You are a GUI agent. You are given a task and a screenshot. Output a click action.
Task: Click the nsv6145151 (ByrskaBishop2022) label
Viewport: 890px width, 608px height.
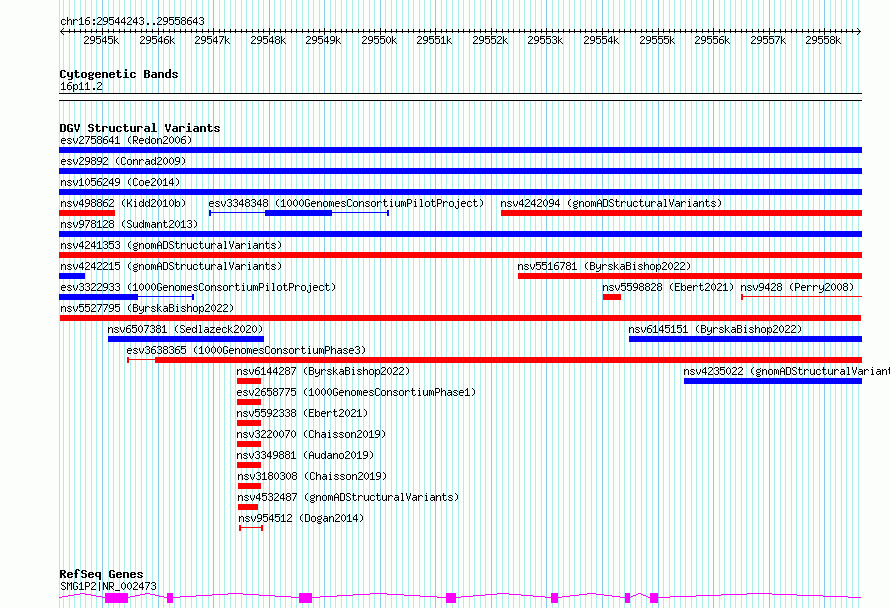click(x=715, y=329)
